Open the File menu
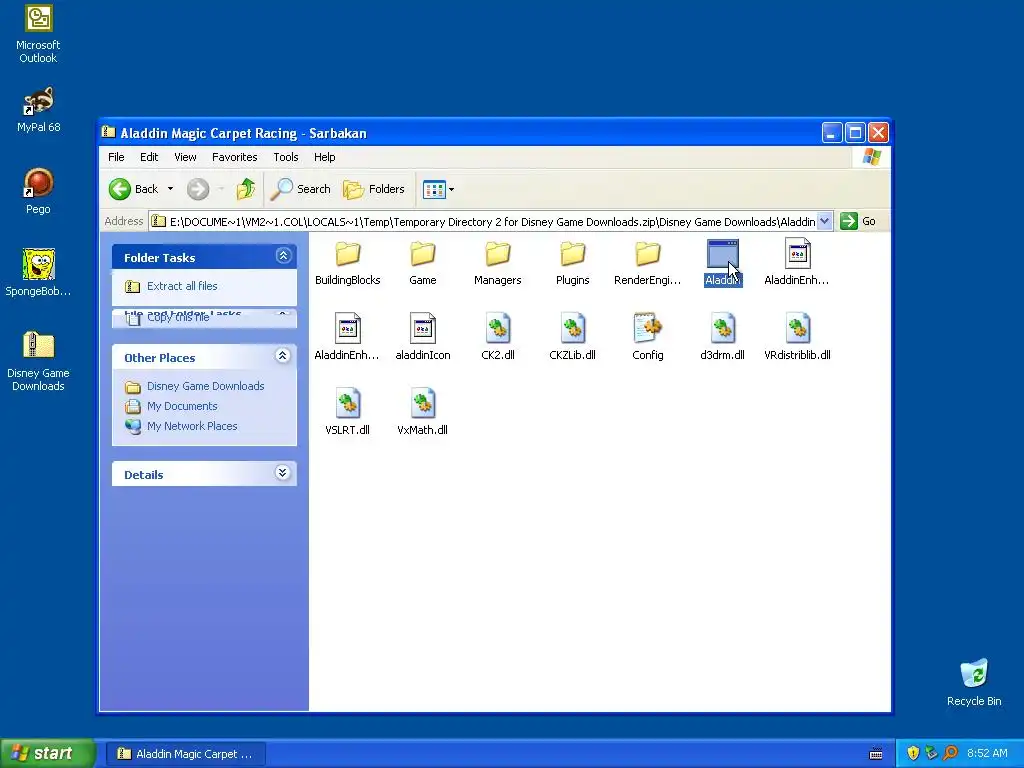The image size is (1024, 768). pos(116,157)
